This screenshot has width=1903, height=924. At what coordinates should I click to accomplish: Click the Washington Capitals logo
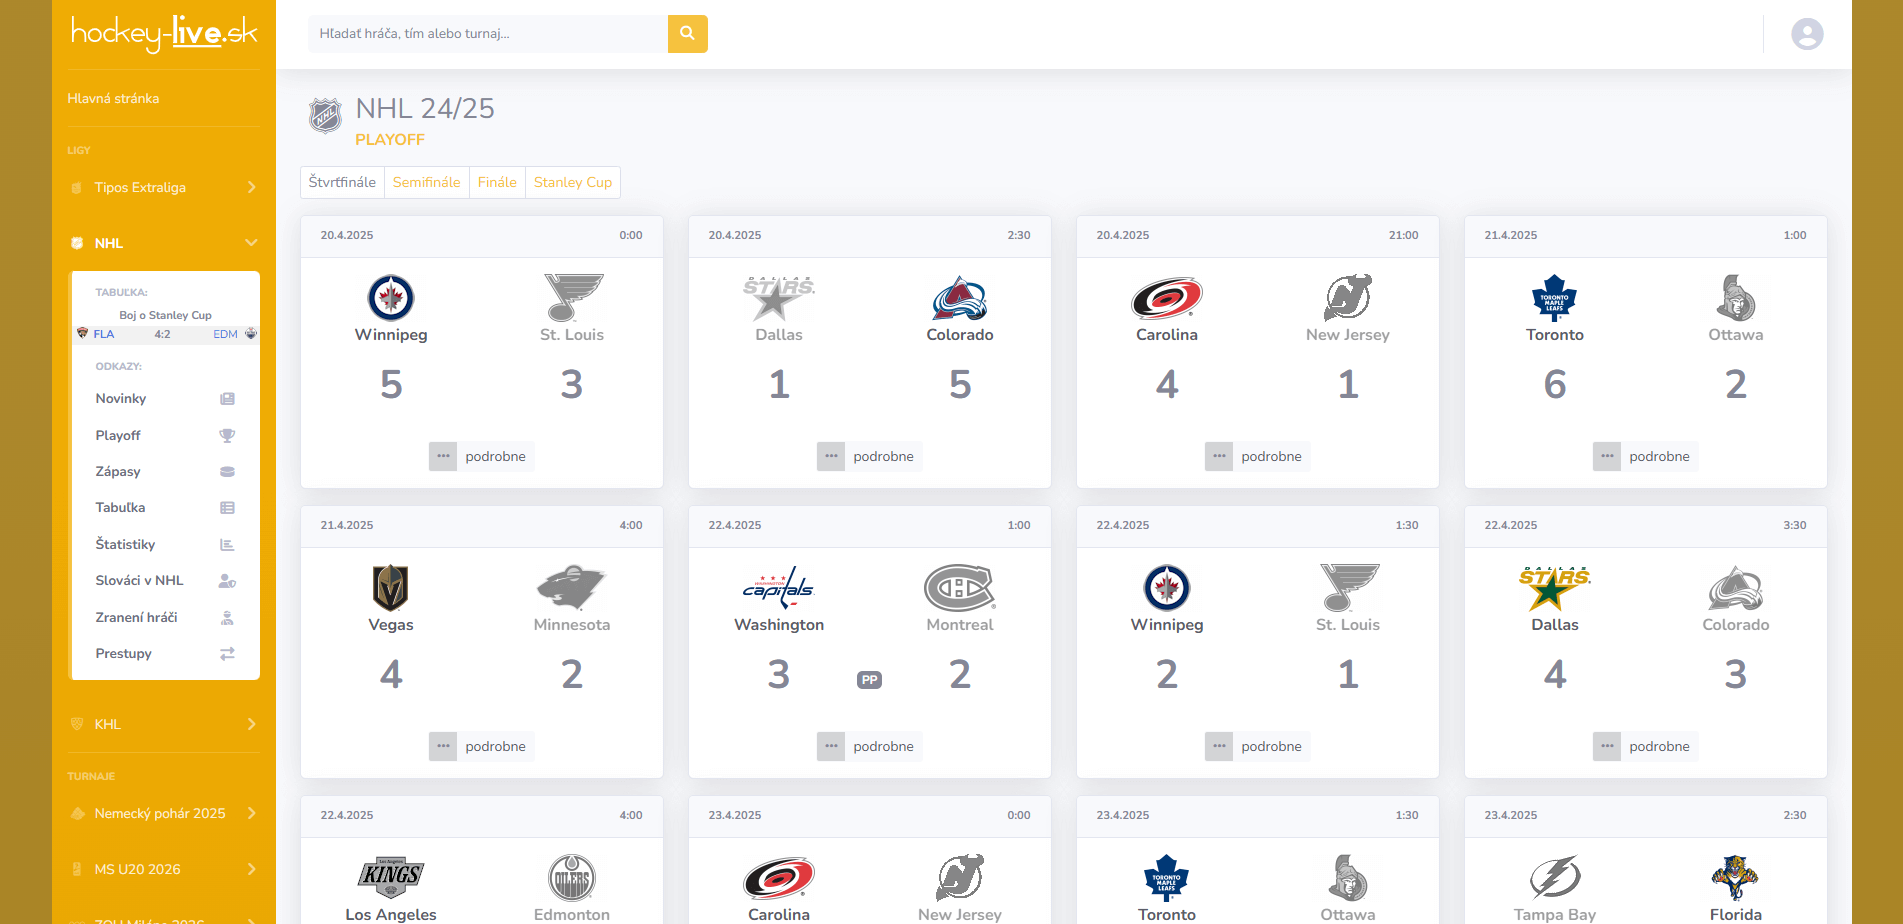(779, 587)
